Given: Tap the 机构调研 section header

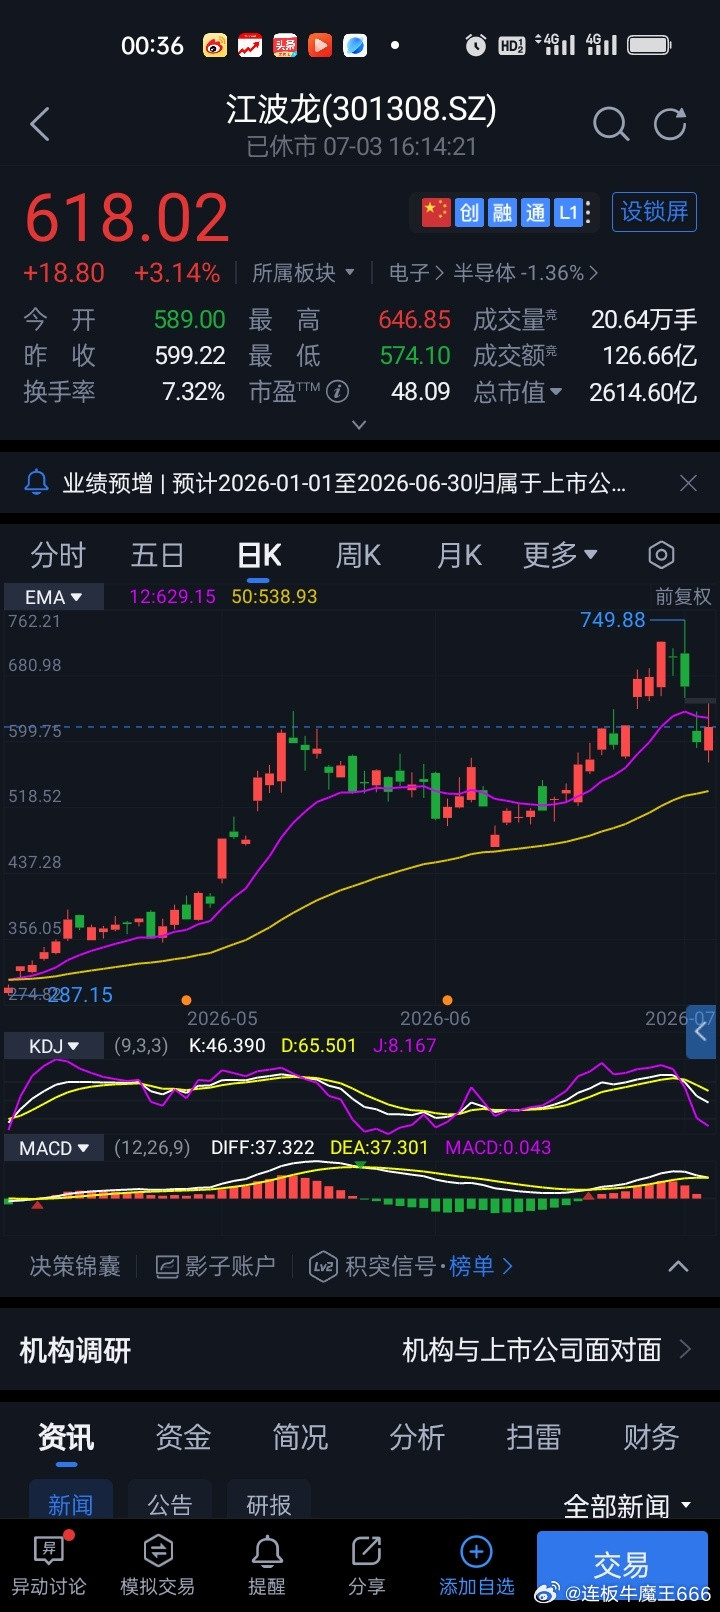Looking at the screenshot, I should click(75, 1351).
